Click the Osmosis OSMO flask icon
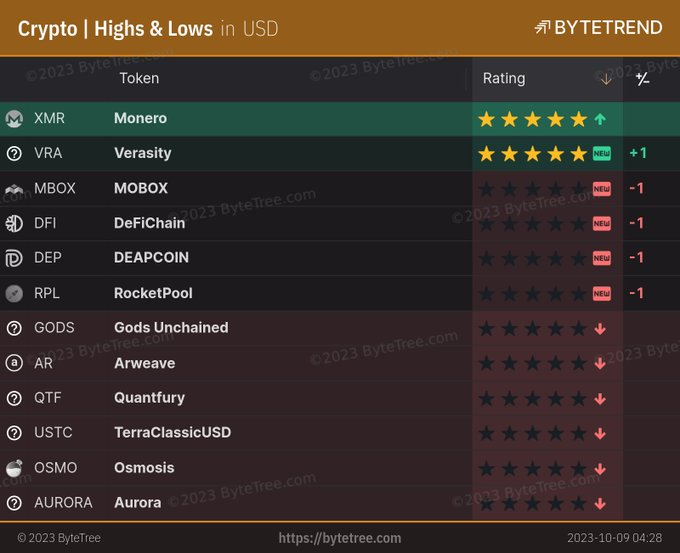Image resolution: width=680 pixels, height=553 pixels. pyautogui.click(x=14, y=468)
